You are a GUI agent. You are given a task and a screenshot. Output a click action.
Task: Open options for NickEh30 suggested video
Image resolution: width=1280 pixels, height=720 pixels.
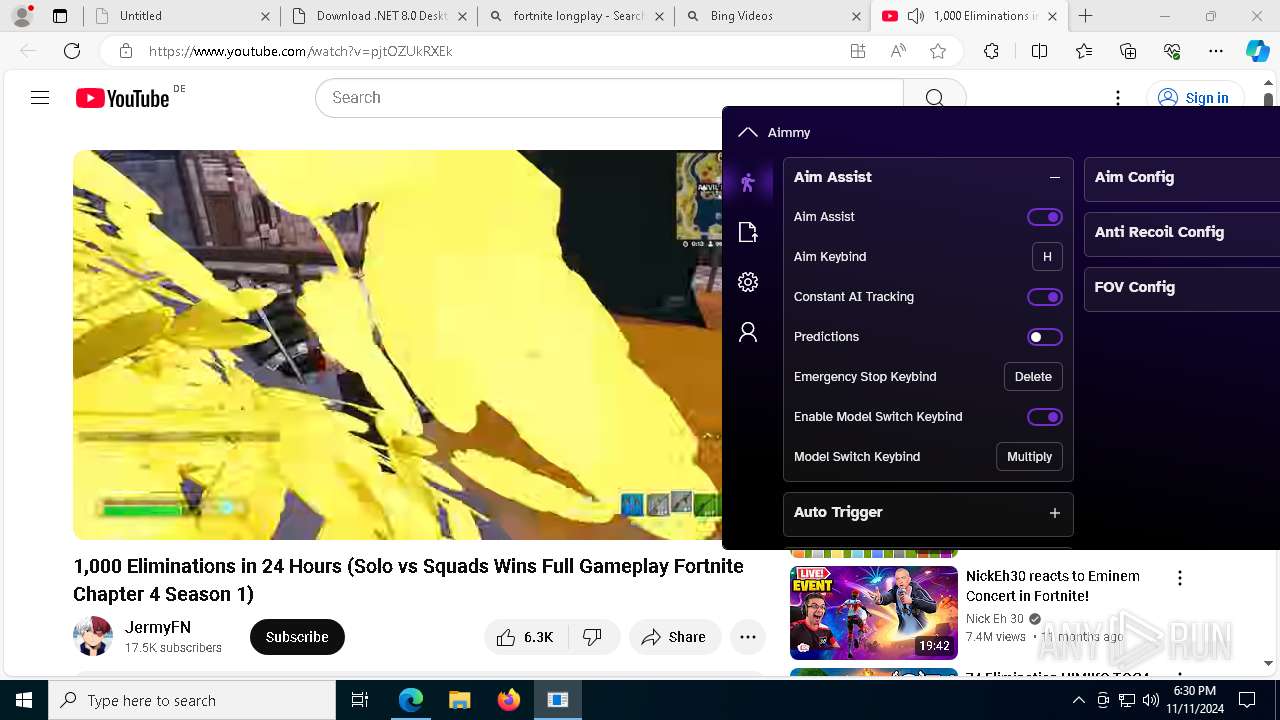pos(1180,578)
